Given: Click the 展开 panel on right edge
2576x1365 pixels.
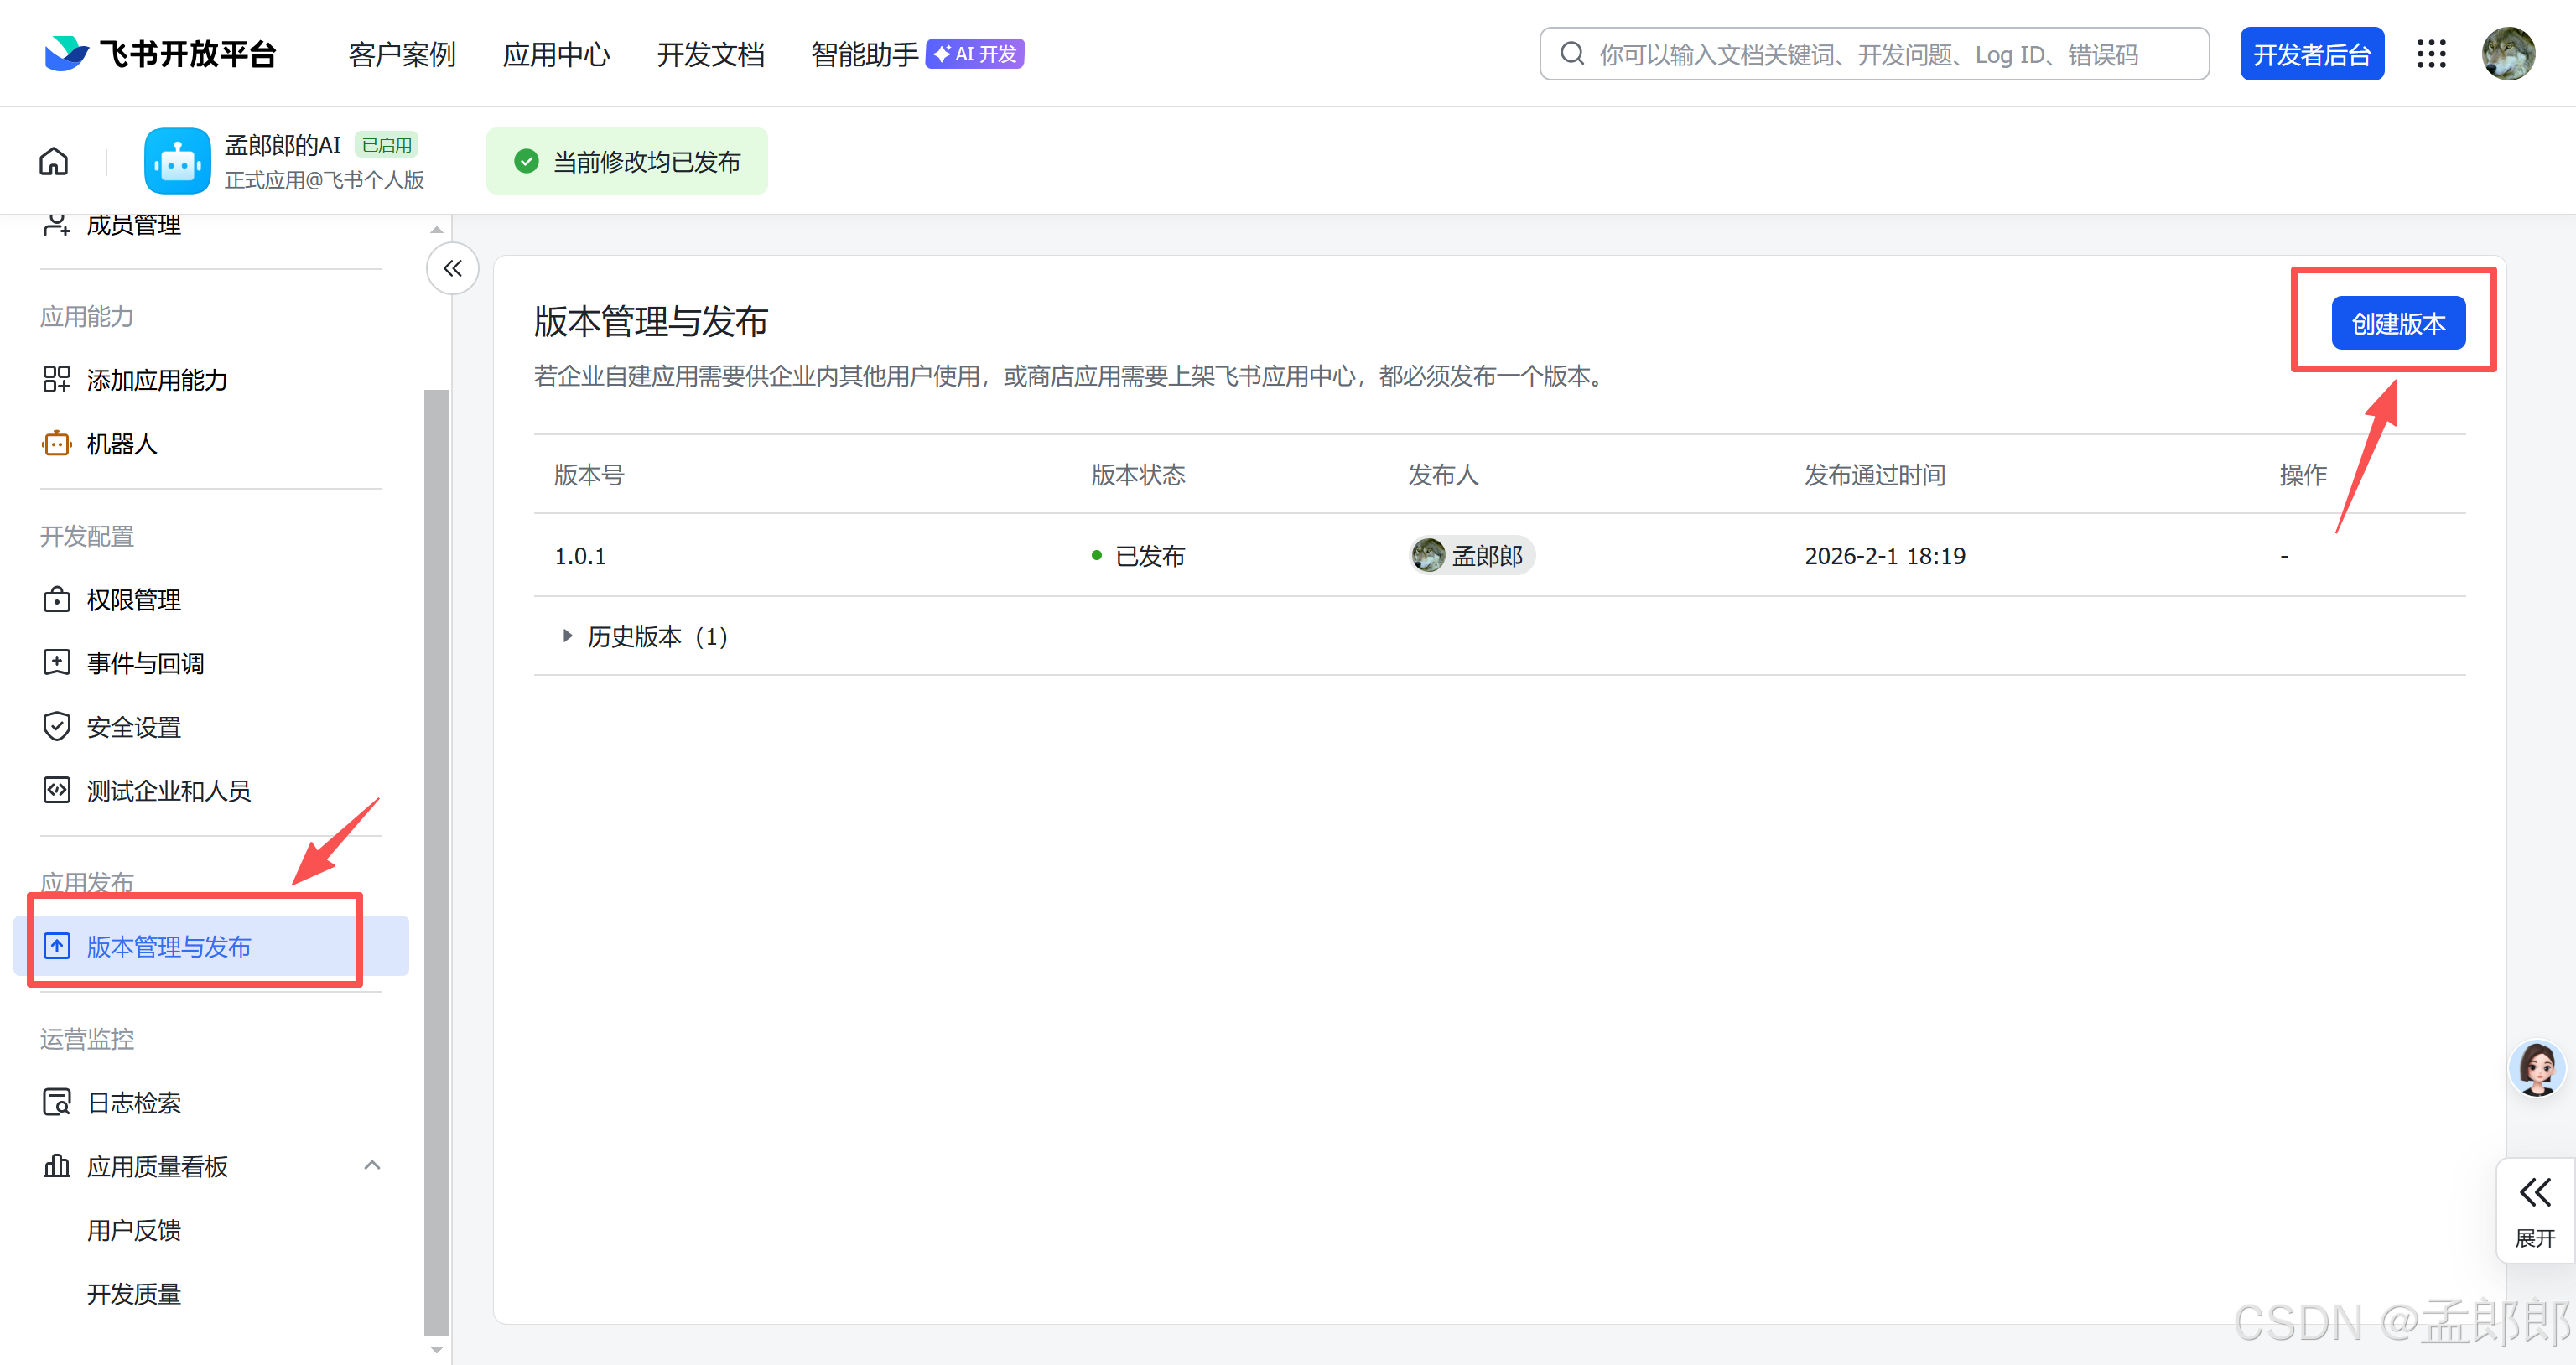Looking at the screenshot, I should tap(2534, 1210).
